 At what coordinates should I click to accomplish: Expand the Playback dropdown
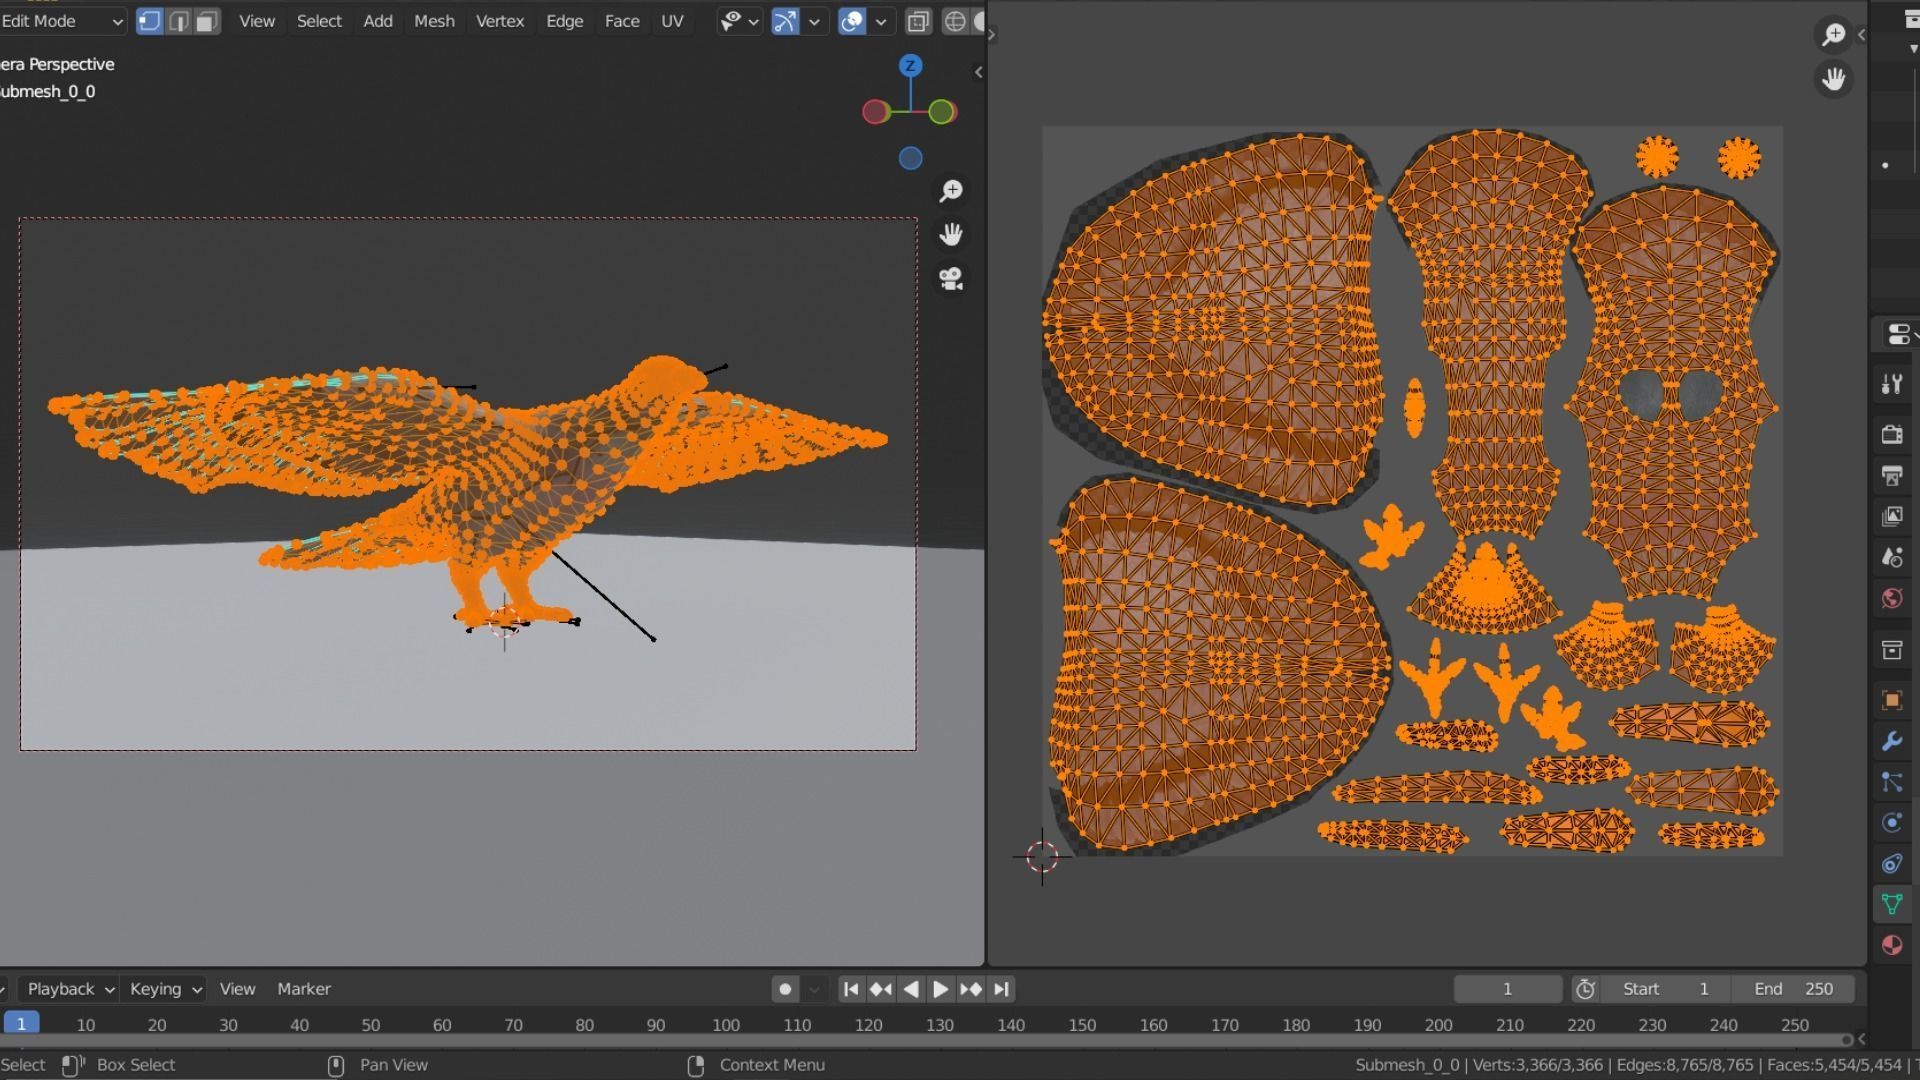pos(70,989)
